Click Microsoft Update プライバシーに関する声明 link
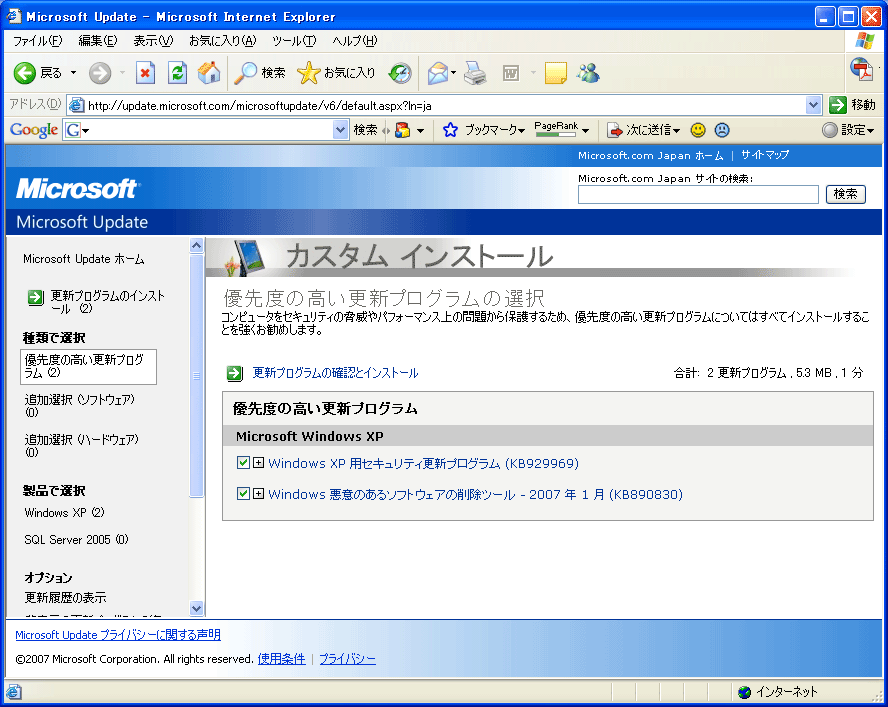The height and width of the screenshot is (707, 888). 118,635
